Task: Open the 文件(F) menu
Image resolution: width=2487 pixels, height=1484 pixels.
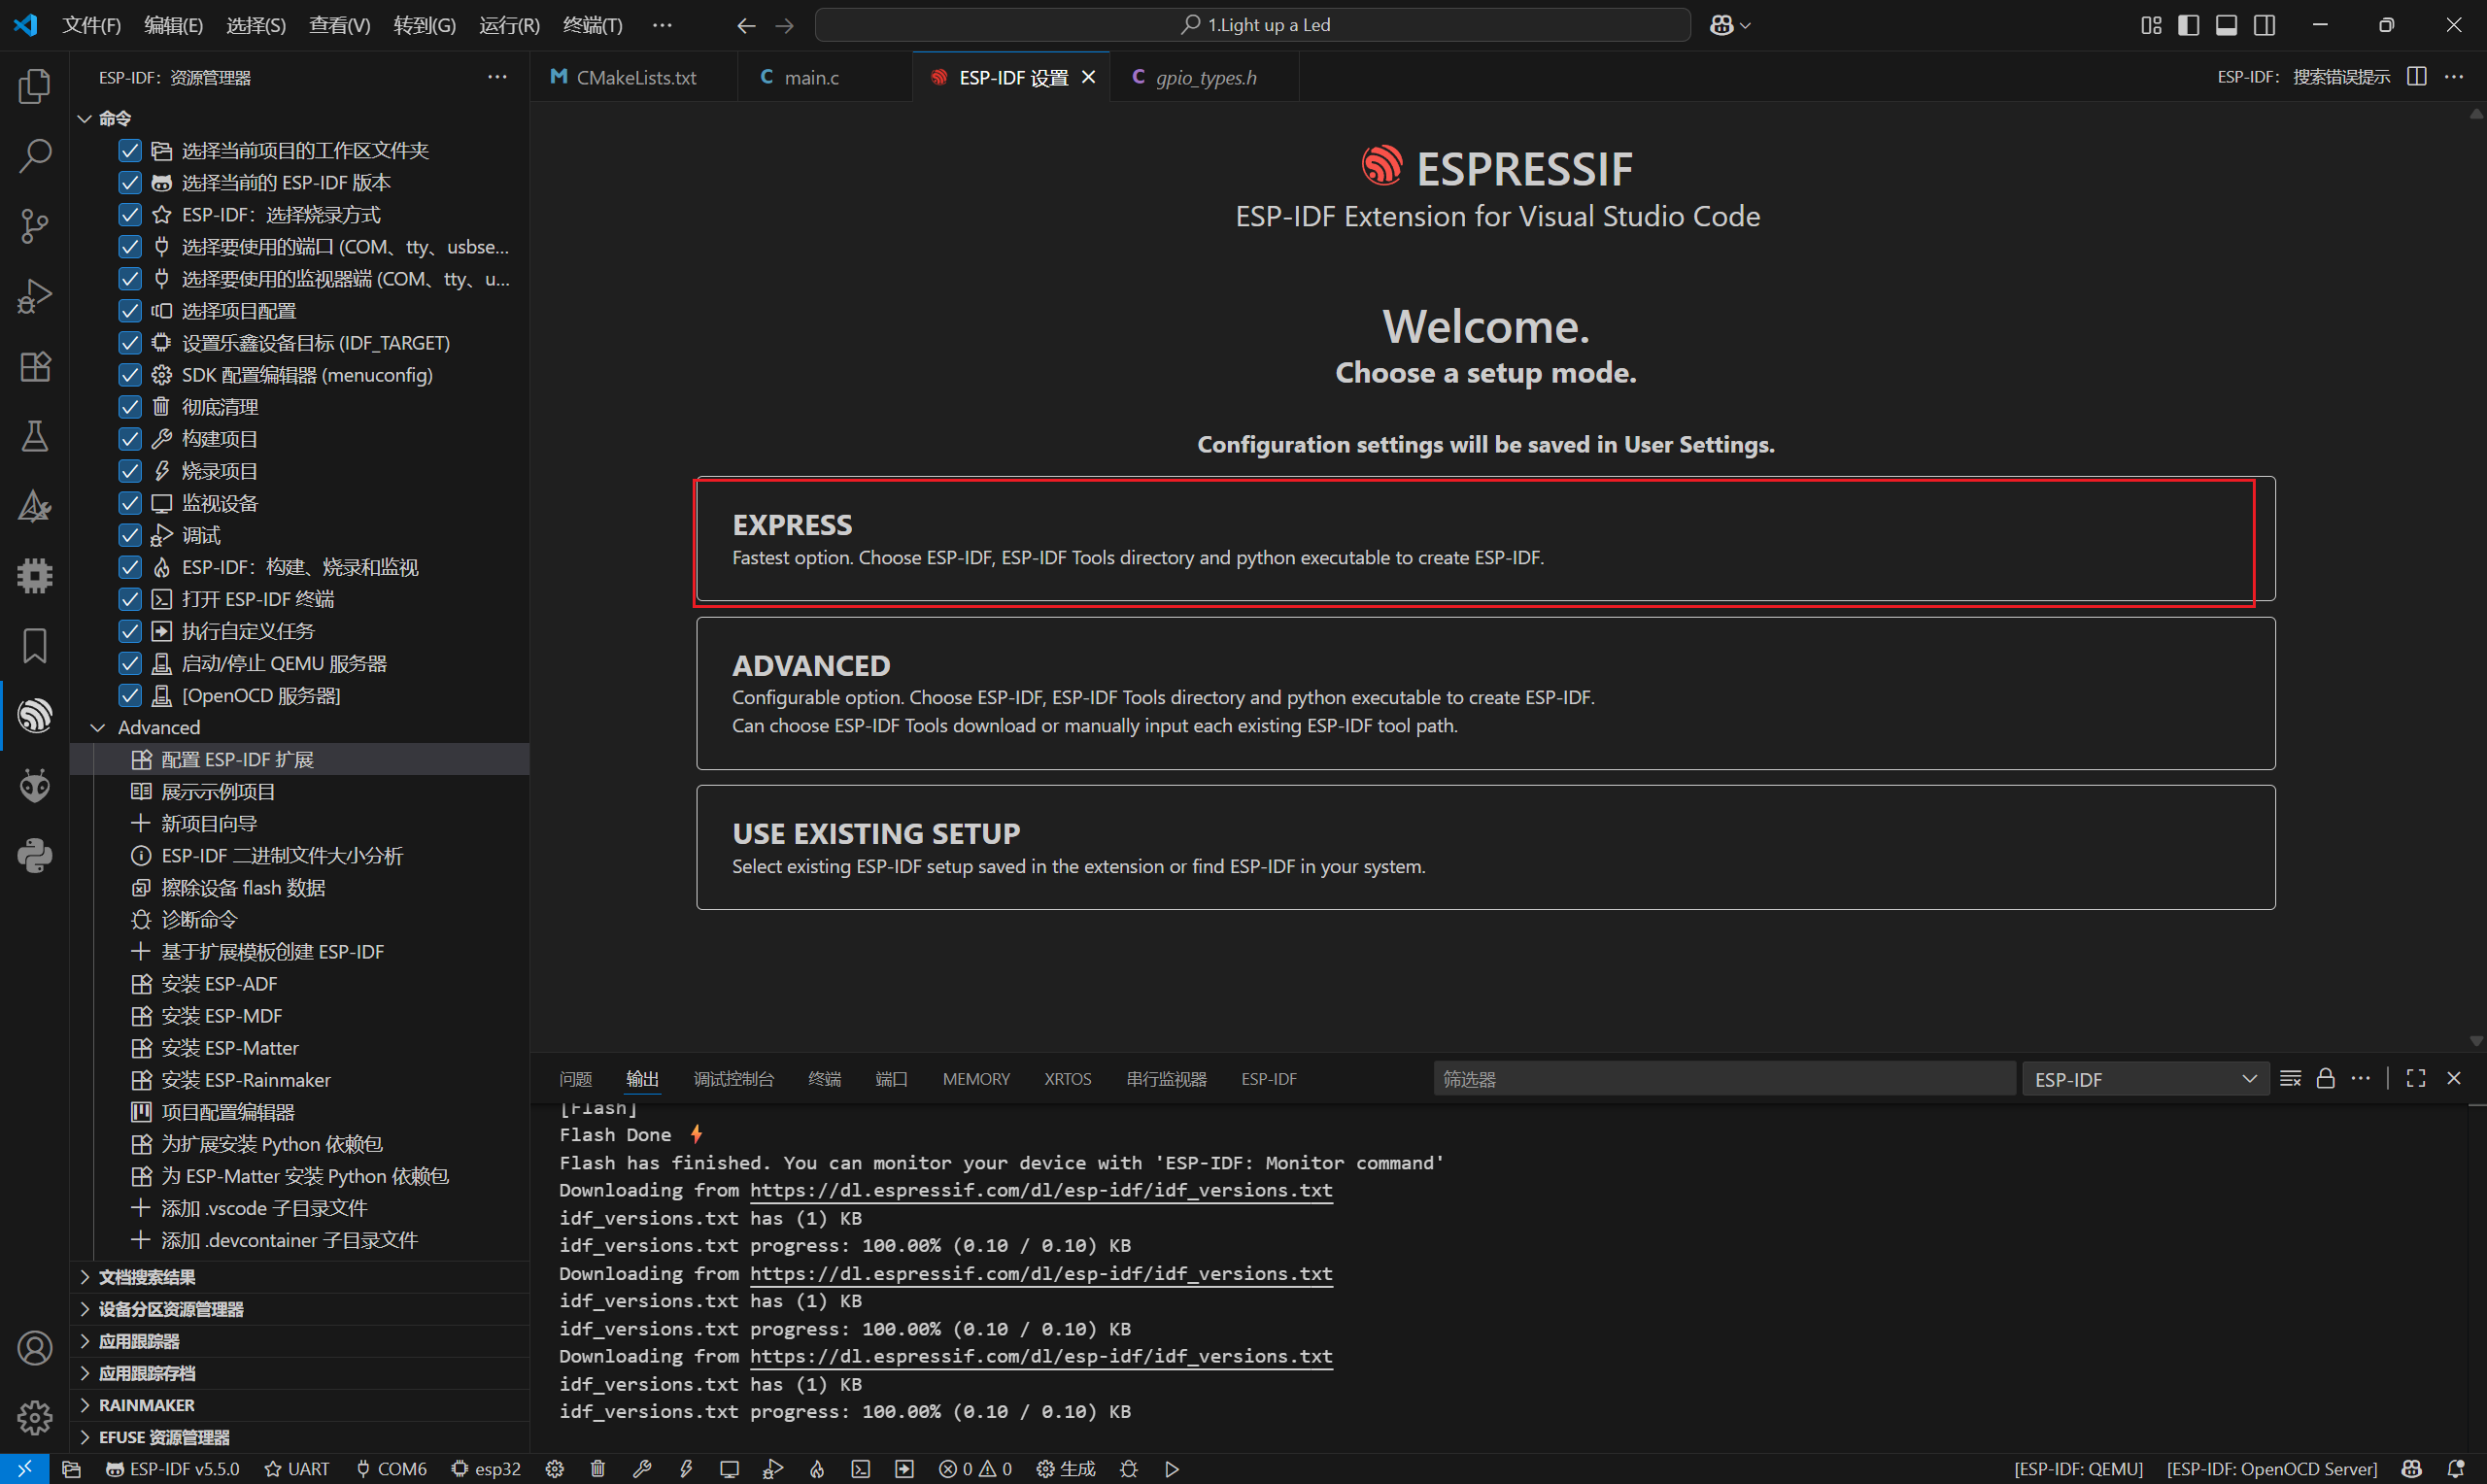Action: [x=92, y=25]
